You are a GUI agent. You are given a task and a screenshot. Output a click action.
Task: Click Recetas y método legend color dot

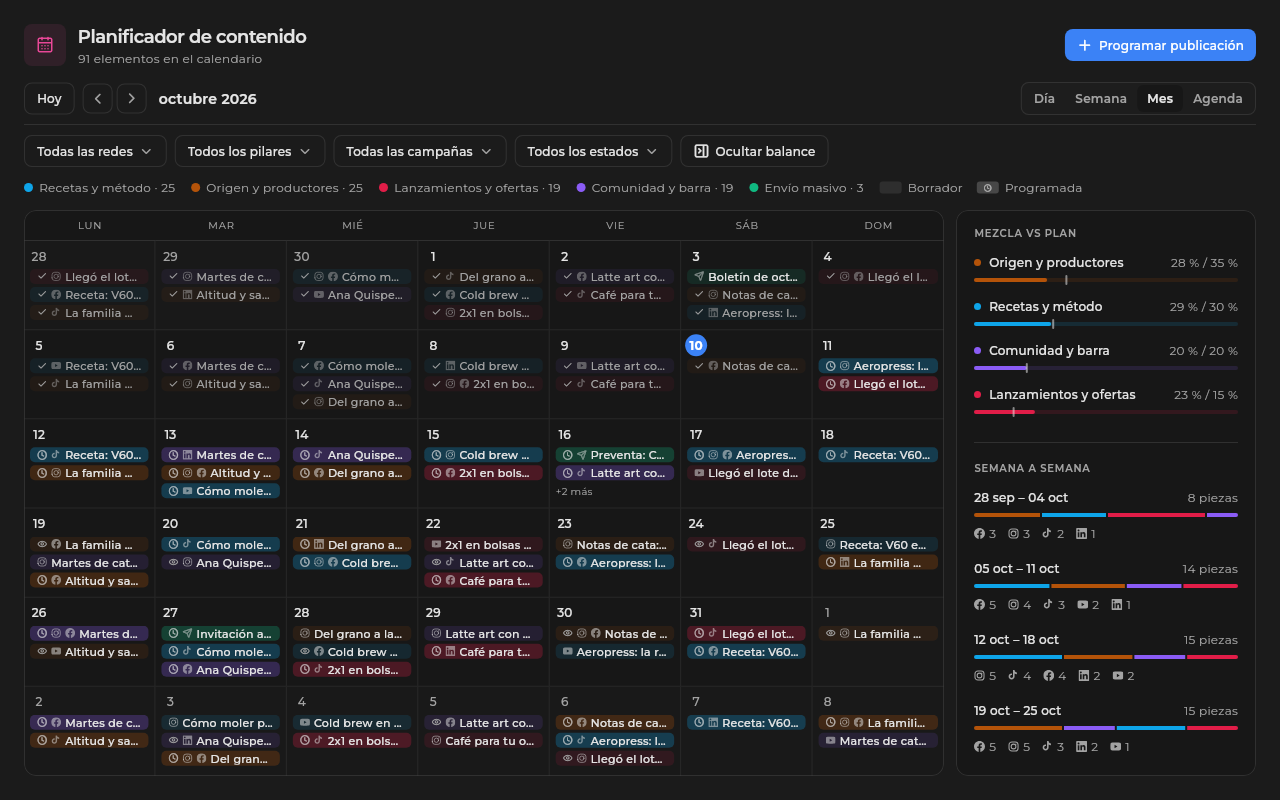29,188
